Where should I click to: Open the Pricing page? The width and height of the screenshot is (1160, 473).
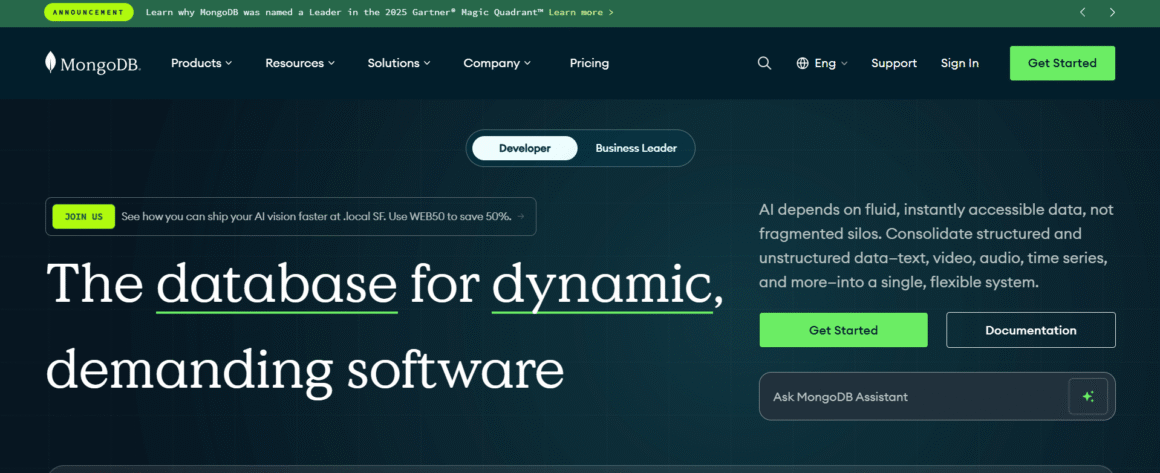point(589,63)
